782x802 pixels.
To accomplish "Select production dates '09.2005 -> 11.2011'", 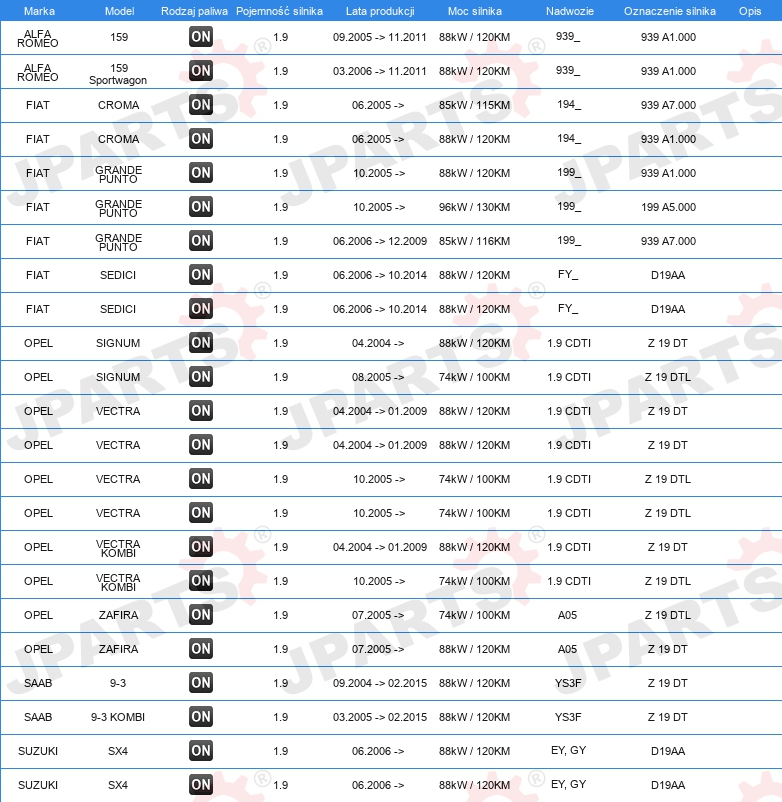I will coord(379,37).
